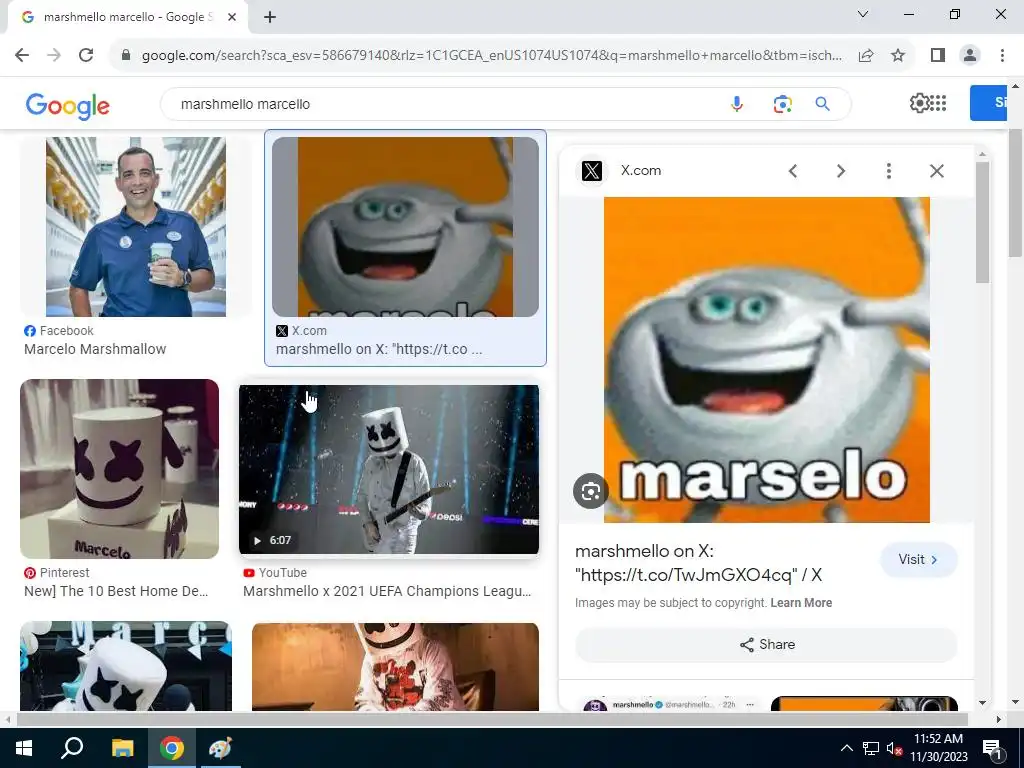Go to Google home via logo
Viewport: 1024px width, 768px height.
click(67, 106)
